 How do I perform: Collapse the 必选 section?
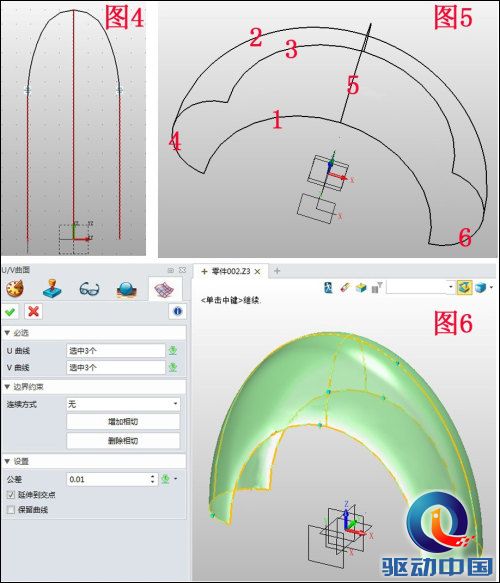coord(7,333)
